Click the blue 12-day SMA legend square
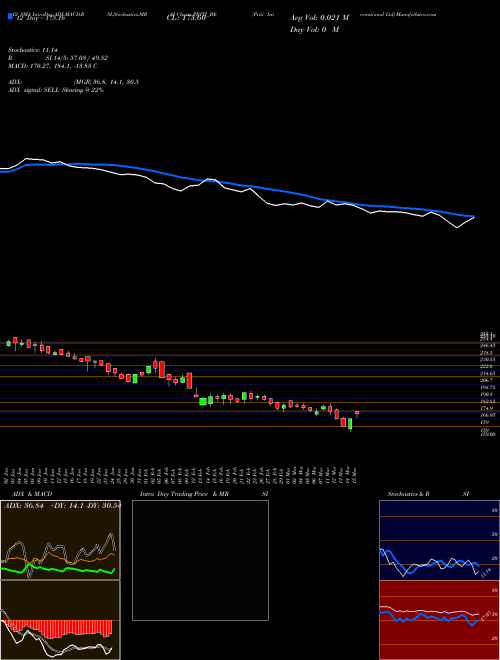Viewport: 500px width, 660px height. tap(10, 16)
